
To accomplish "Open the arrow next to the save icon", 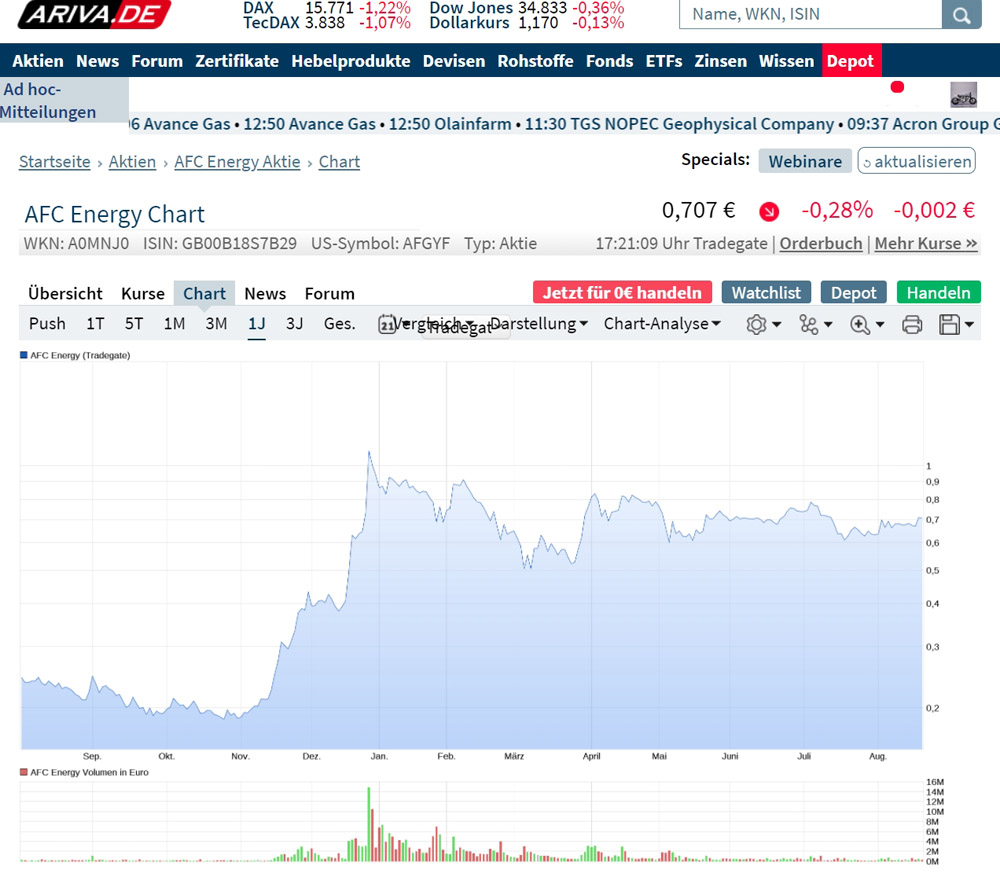I will tap(969, 325).
